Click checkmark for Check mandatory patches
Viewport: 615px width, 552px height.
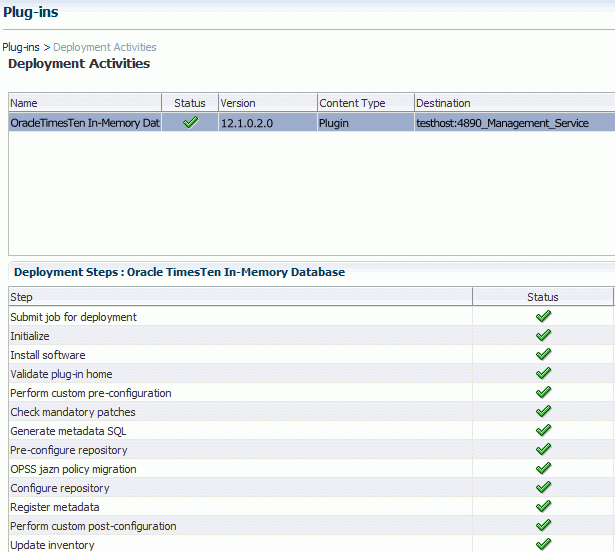543,411
